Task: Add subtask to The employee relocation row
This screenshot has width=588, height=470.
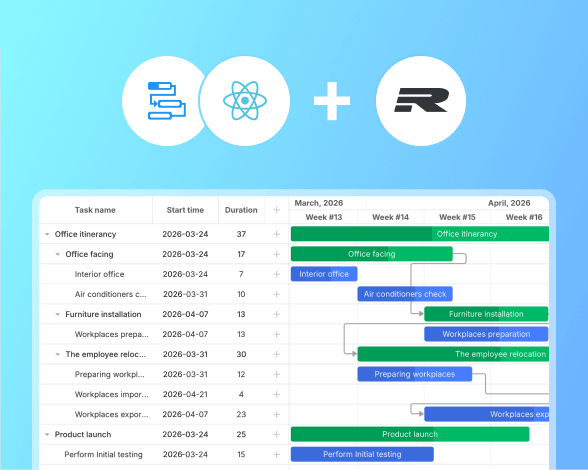Action: [x=276, y=354]
